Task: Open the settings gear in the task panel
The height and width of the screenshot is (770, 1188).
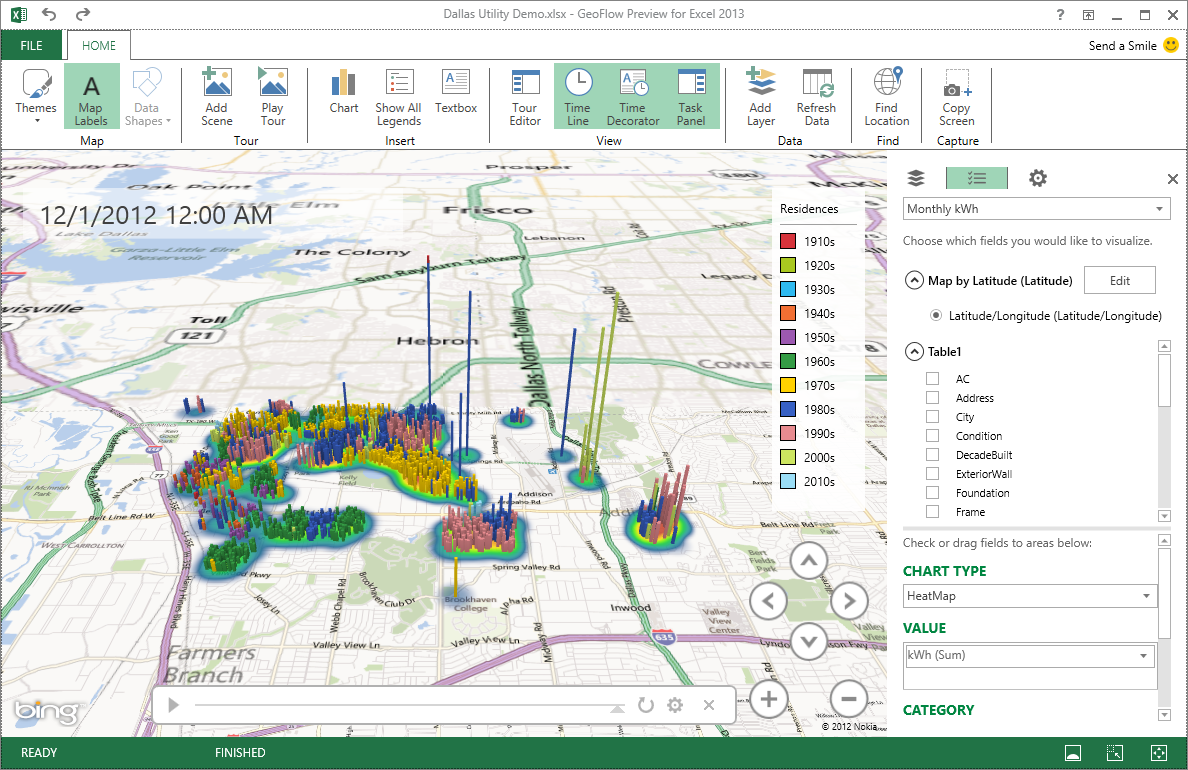Action: tap(1037, 177)
